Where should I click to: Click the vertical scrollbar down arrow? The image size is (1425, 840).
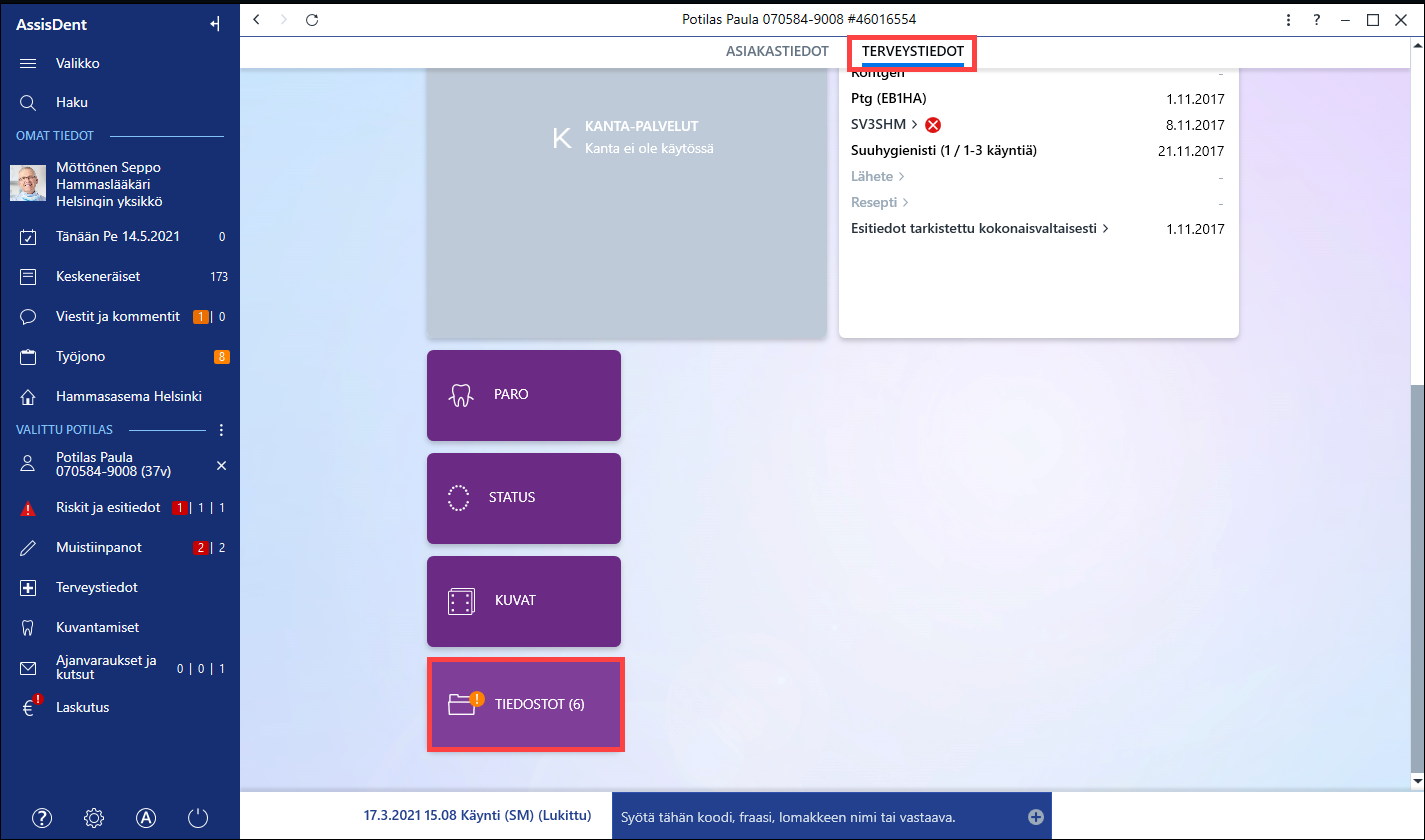tap(1417, 780)
